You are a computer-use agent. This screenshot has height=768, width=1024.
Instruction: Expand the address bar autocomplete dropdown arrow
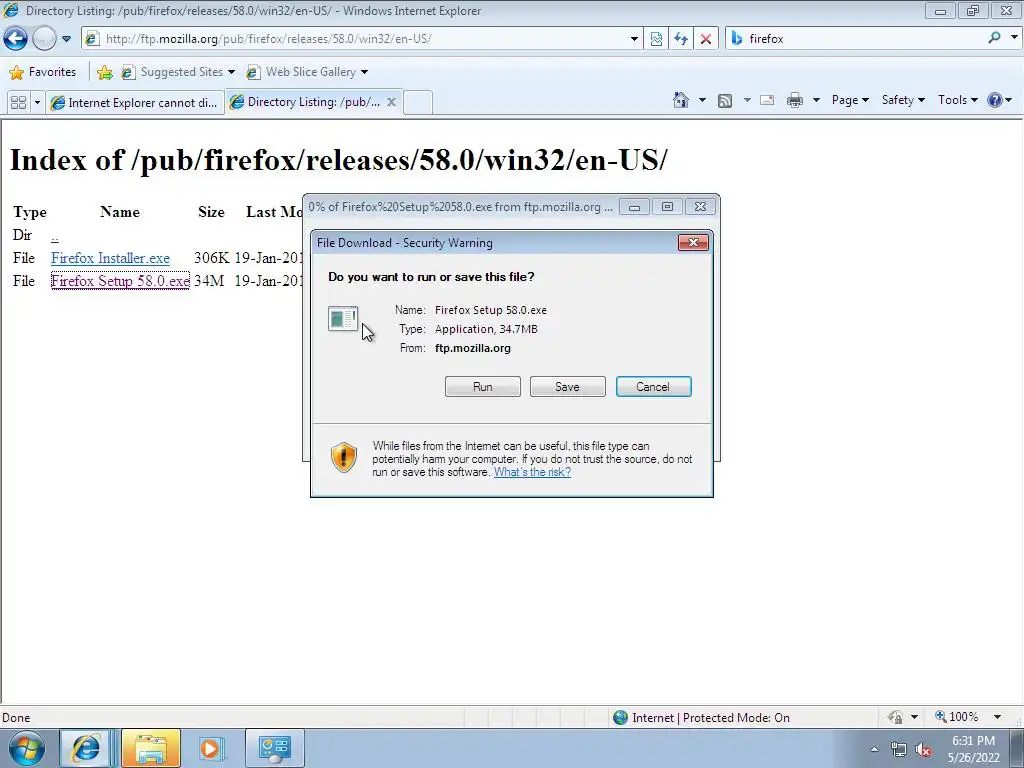click(x=633, y=39)
